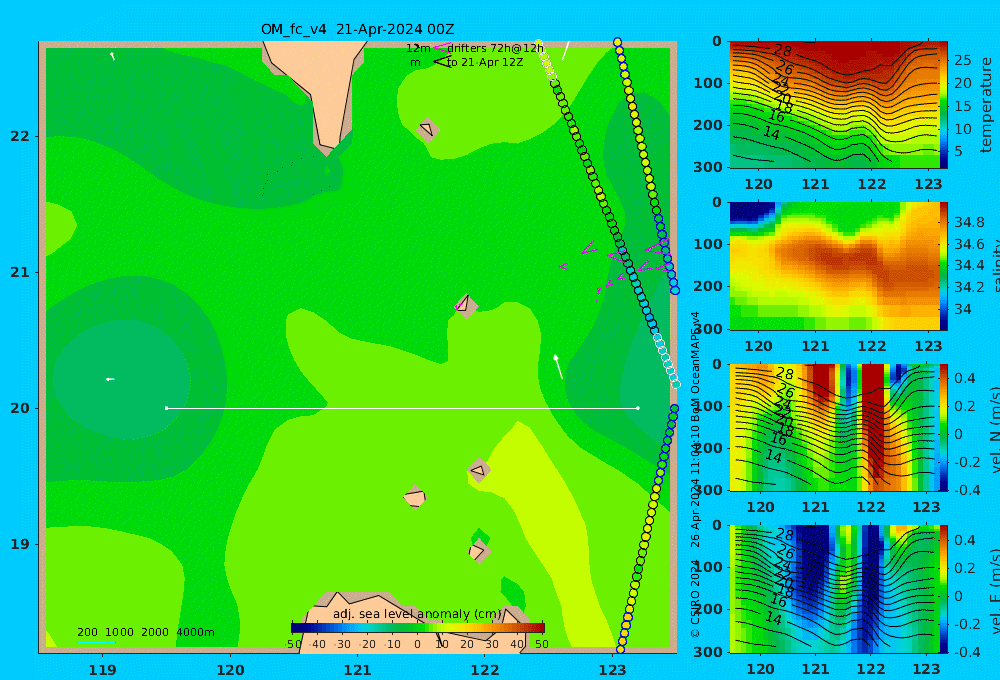The width and height of the screenshot is (1000, 680).
Task: Click the OM_fc_v4 21-Apr-2024 00Z title
Action: pos(357,29)
